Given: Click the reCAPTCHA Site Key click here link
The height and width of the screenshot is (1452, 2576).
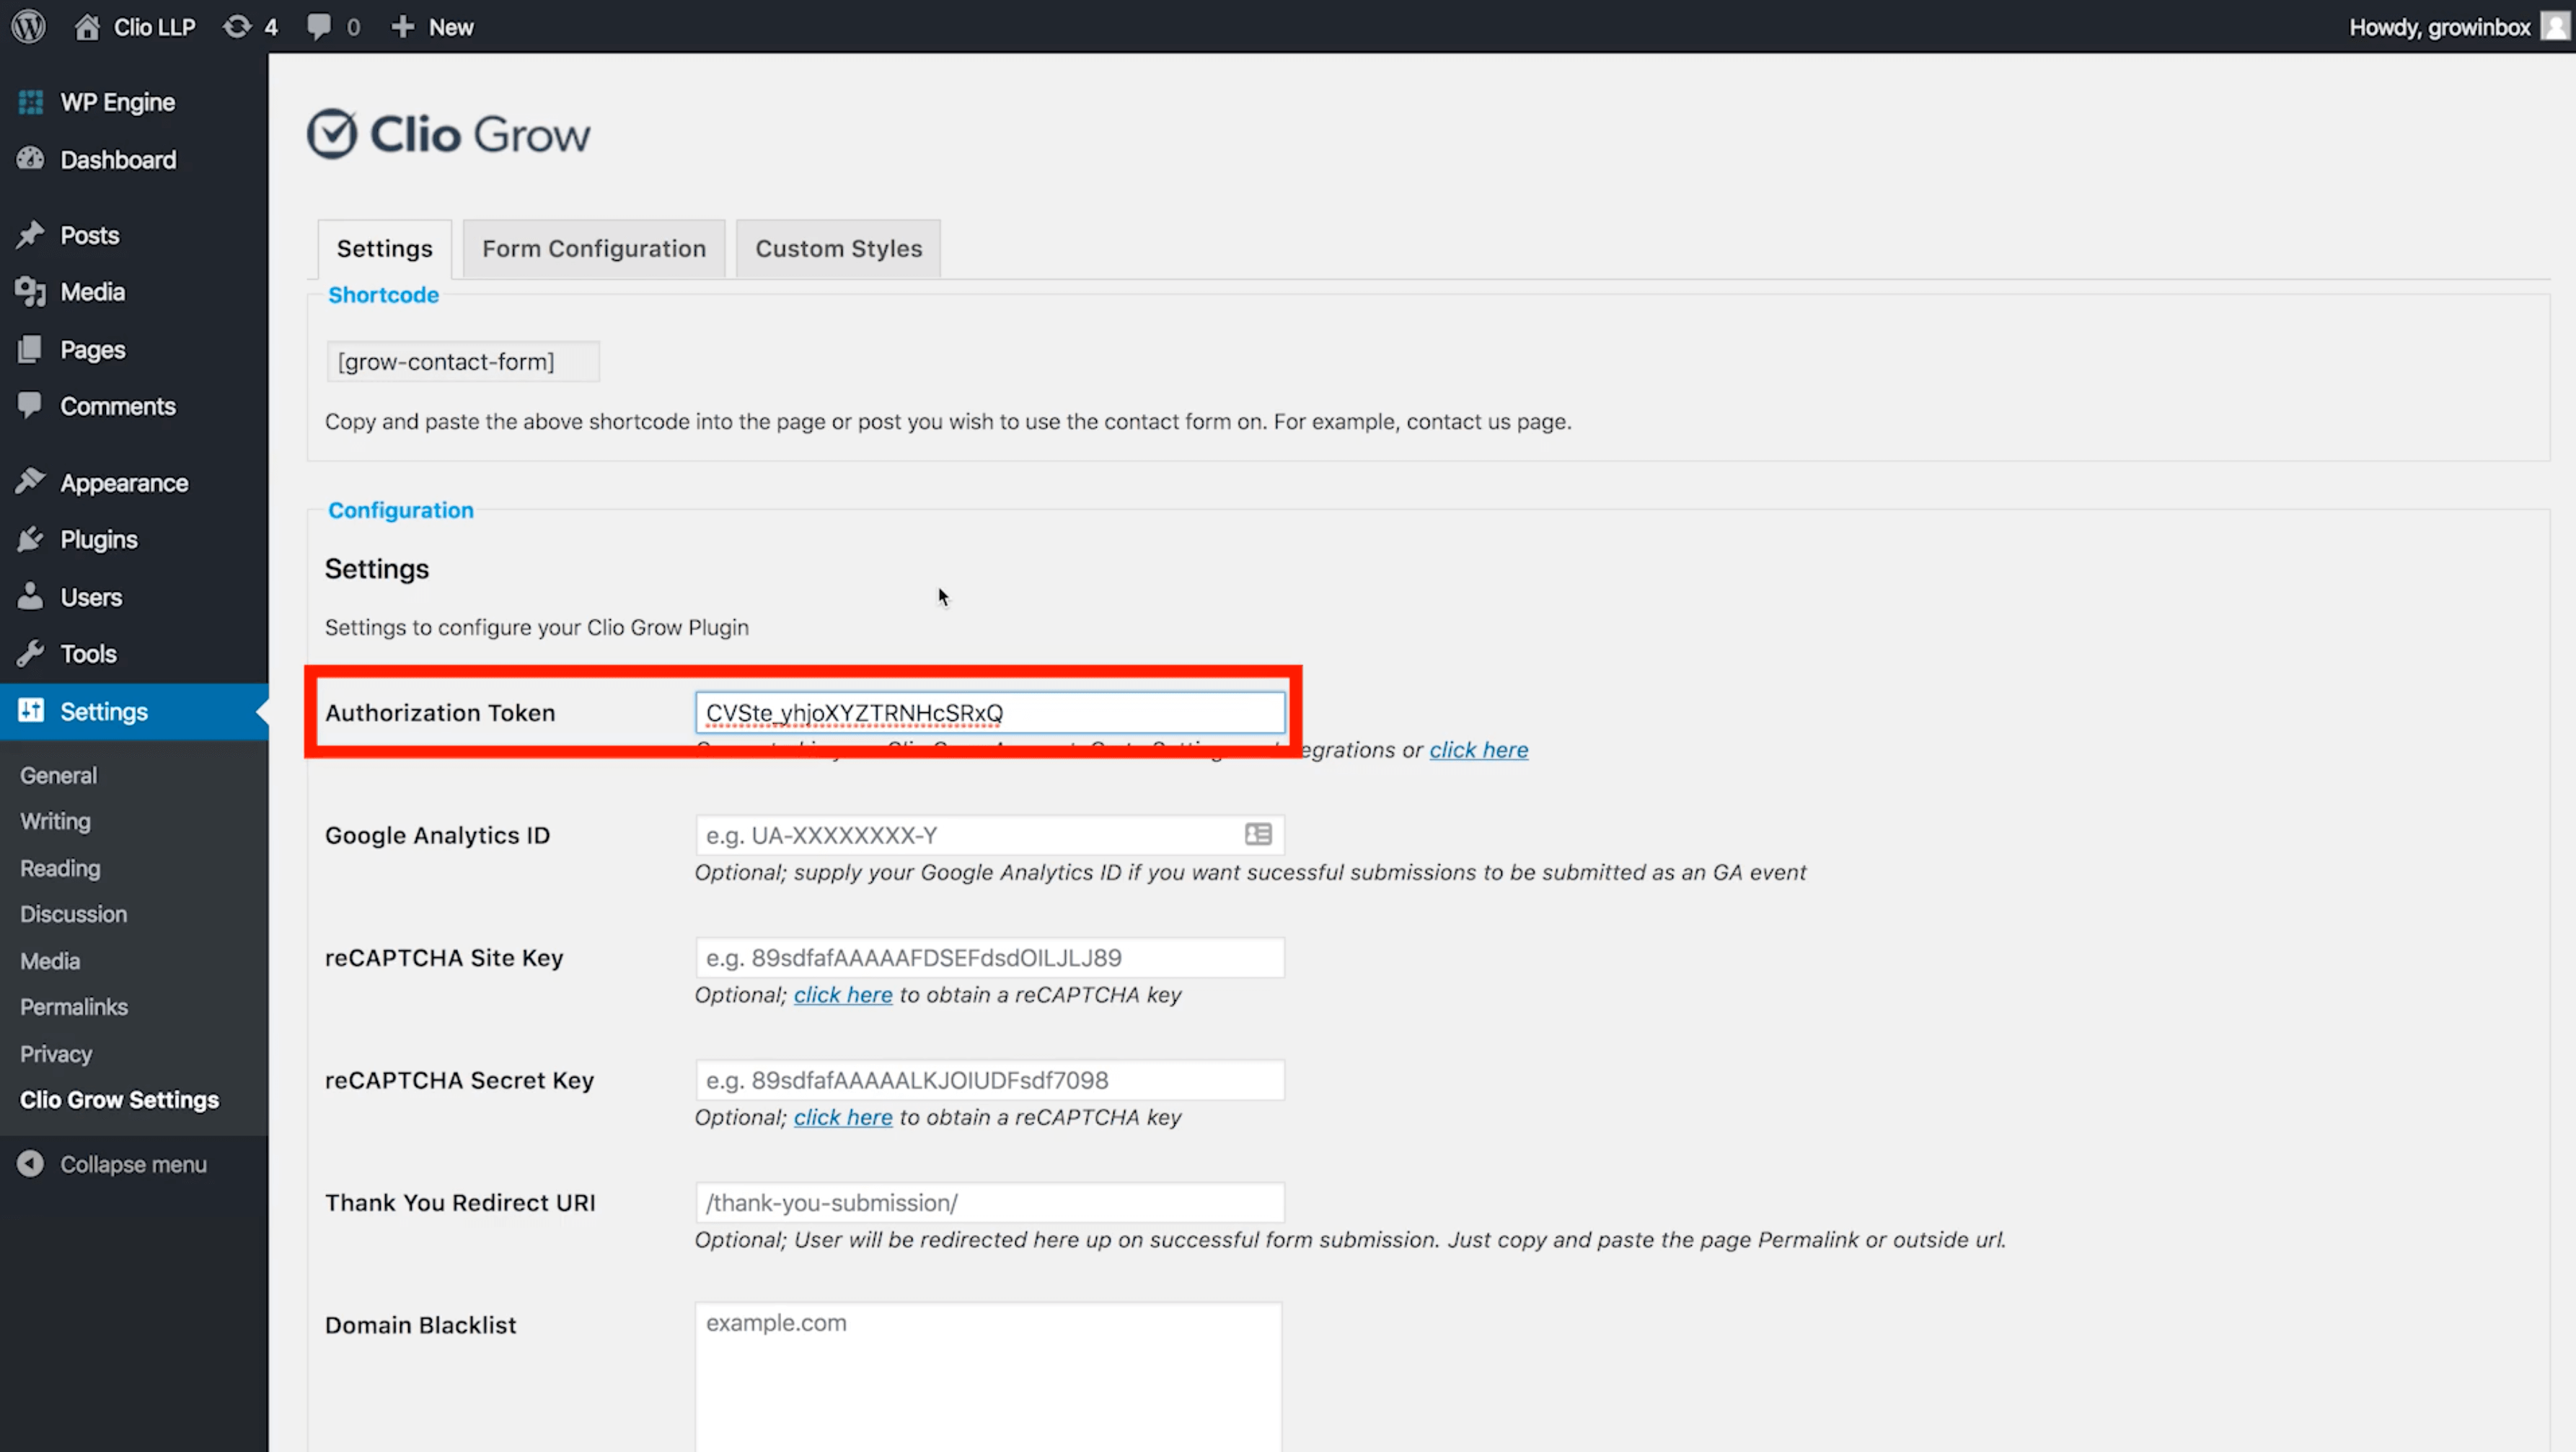Looking at the screenshot, I should click(x=842, y=995).
